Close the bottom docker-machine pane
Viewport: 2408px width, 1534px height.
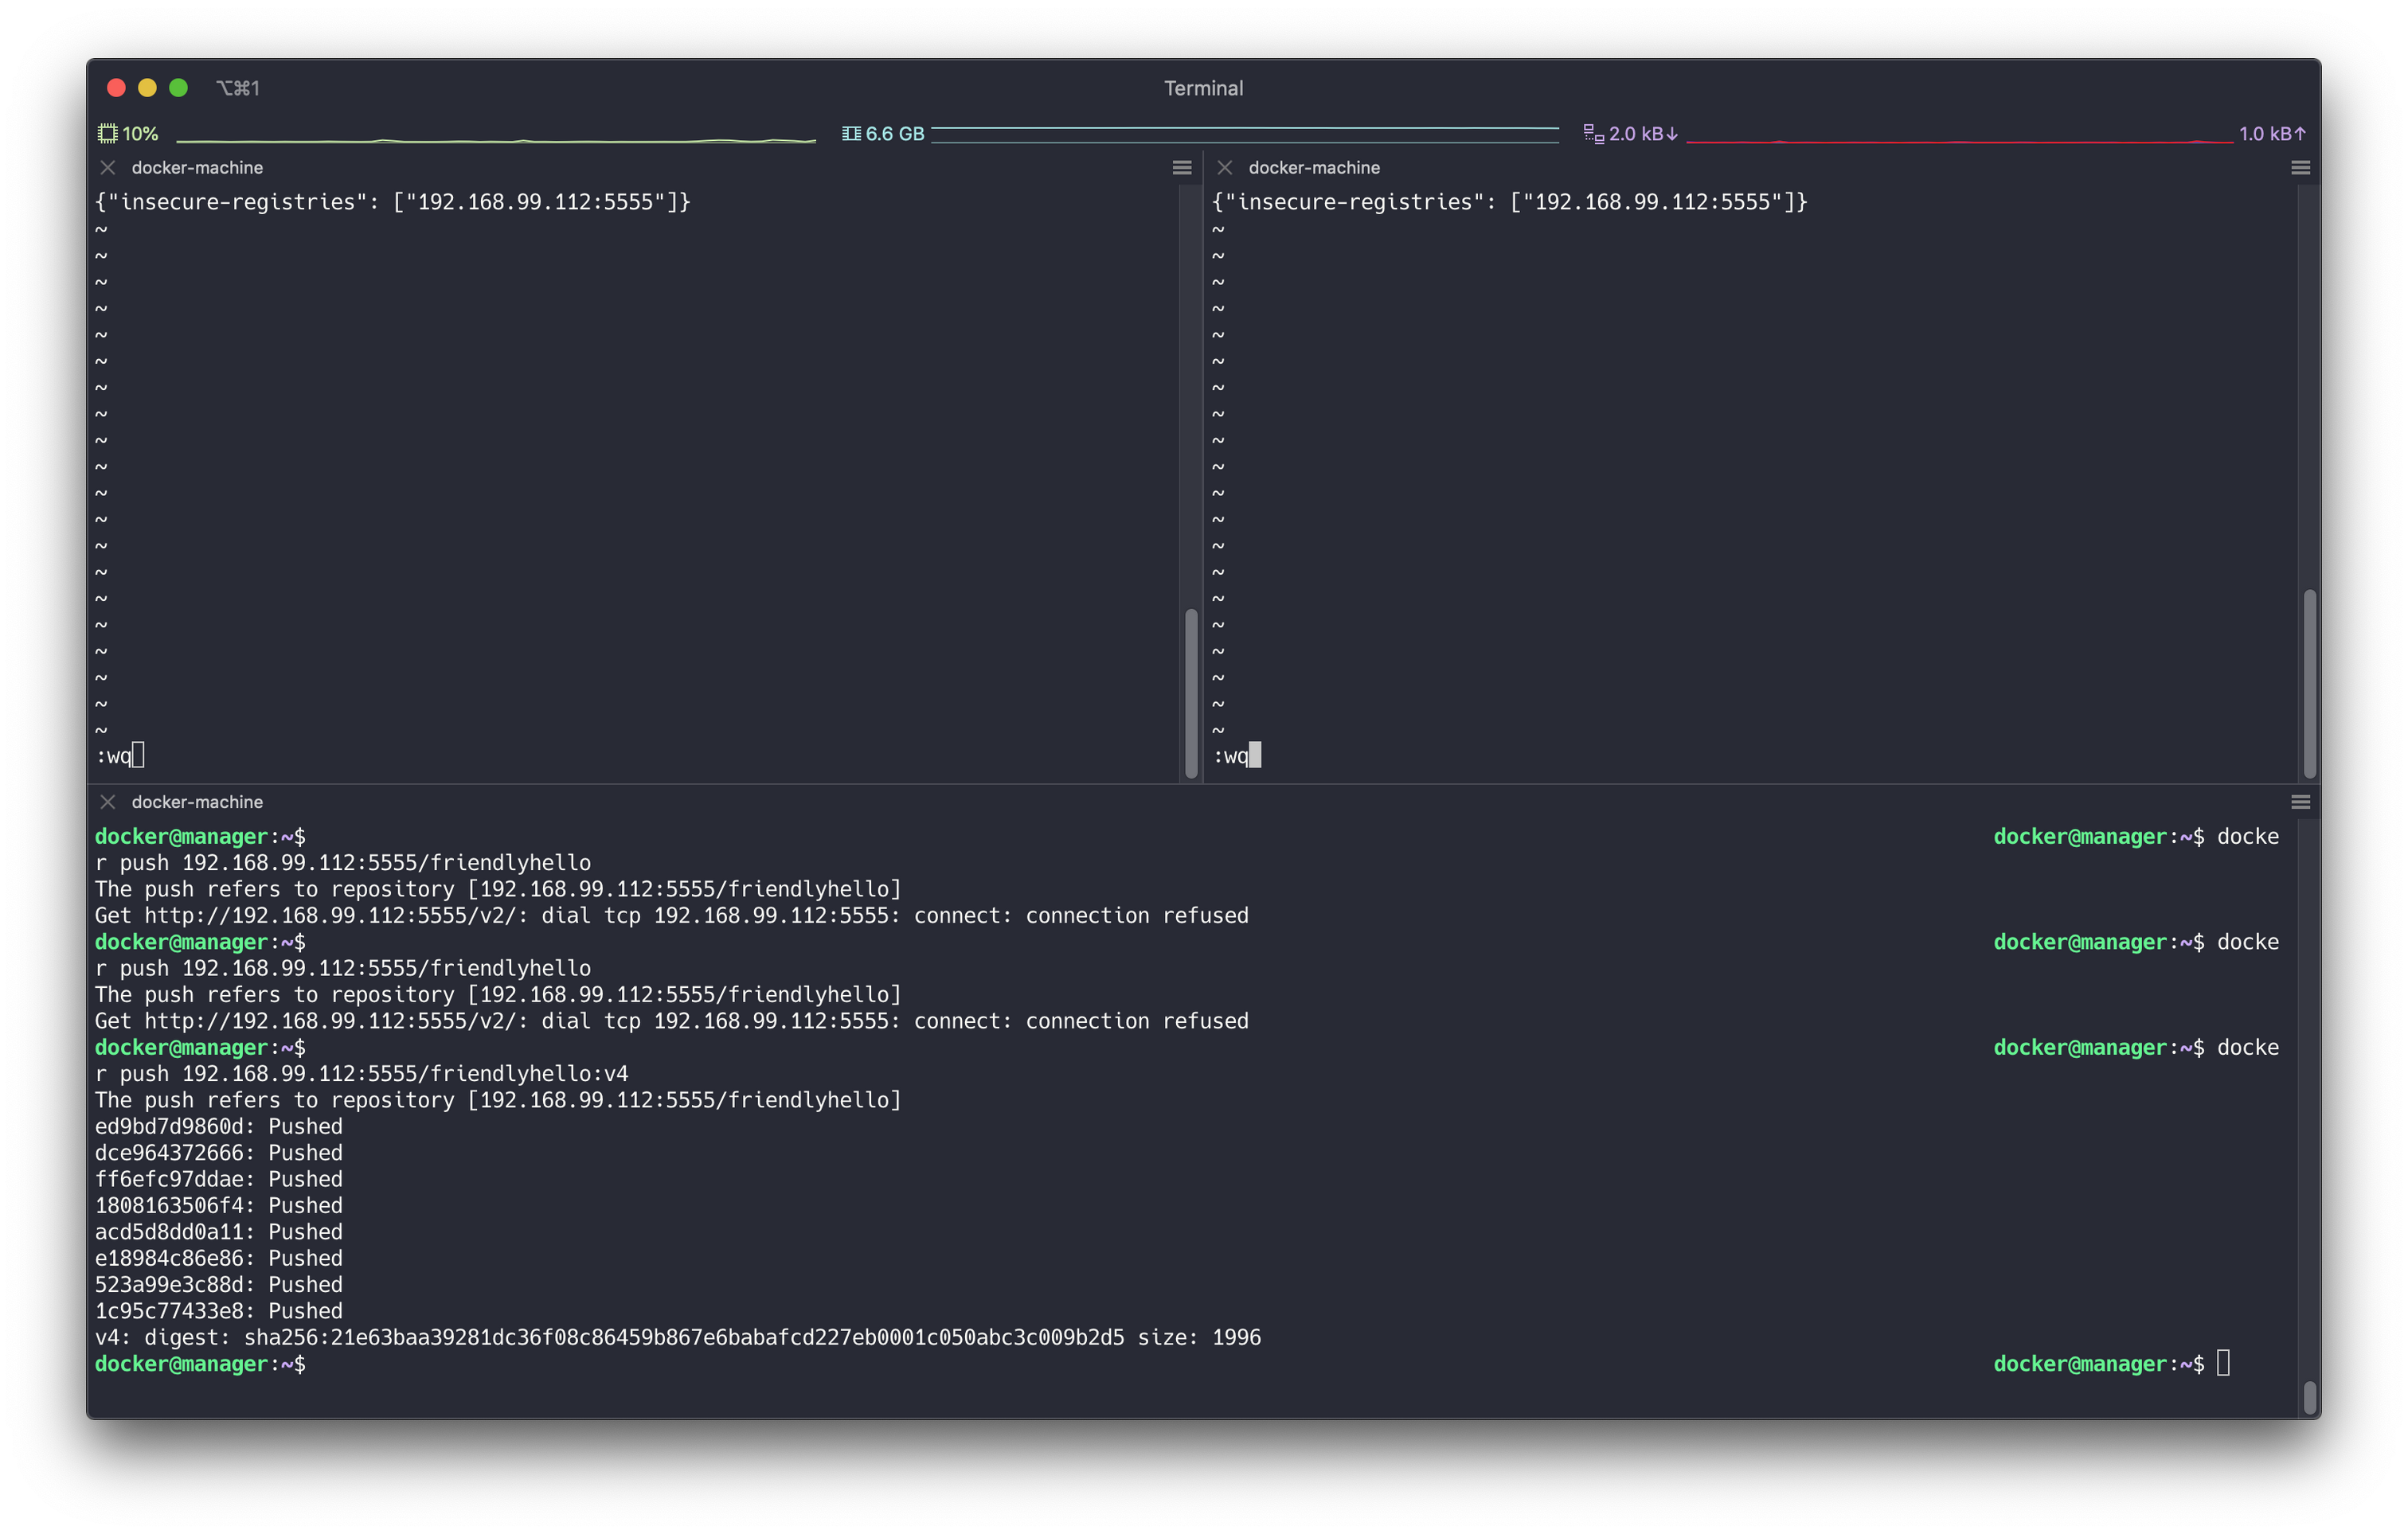click(108, 801)
